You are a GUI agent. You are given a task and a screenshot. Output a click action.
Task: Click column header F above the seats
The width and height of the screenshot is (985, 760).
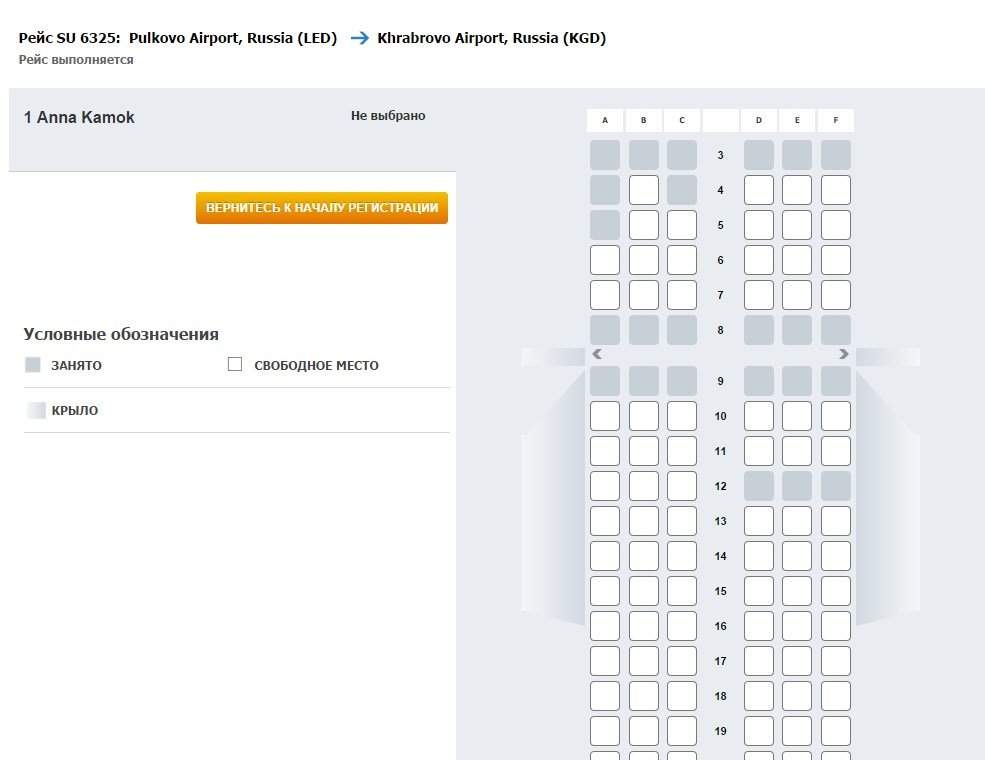coord(835,121)
